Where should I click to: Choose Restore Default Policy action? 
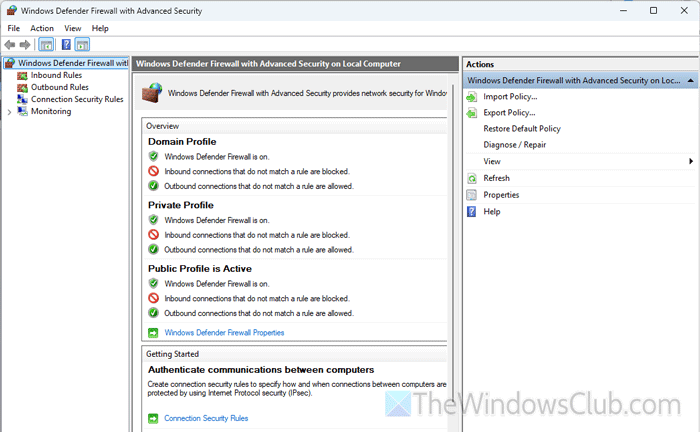pyautogui.click(x=521, y=129)
